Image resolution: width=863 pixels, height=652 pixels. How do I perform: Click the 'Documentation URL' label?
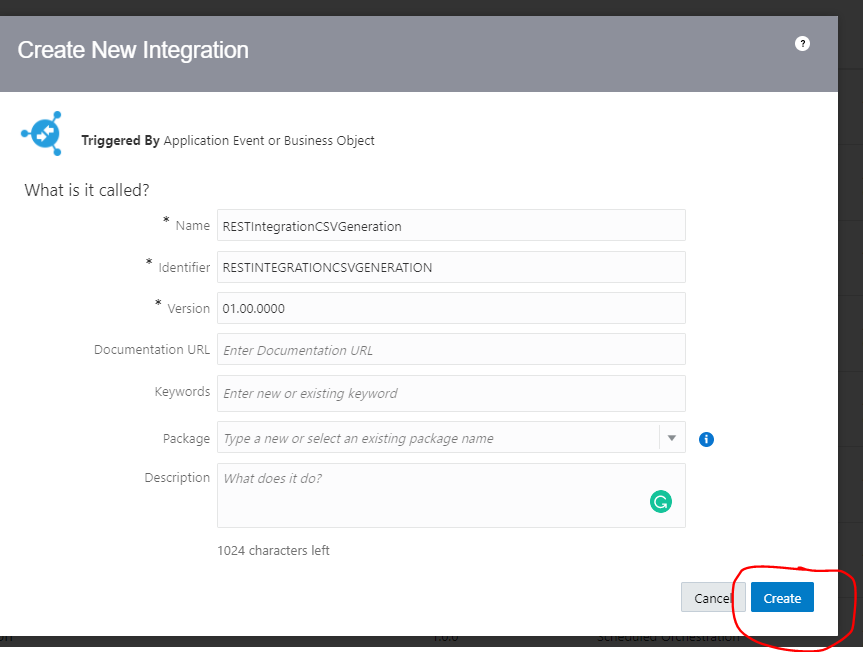coord(152,349)
